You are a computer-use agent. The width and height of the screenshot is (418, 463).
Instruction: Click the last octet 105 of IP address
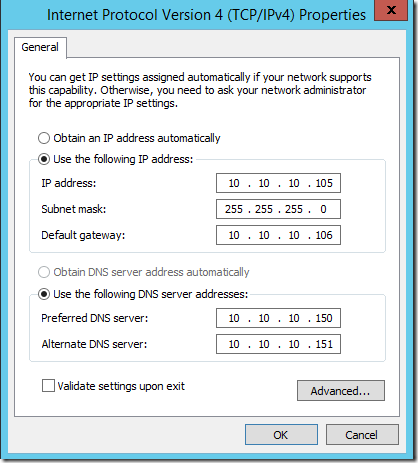point(324,183)
